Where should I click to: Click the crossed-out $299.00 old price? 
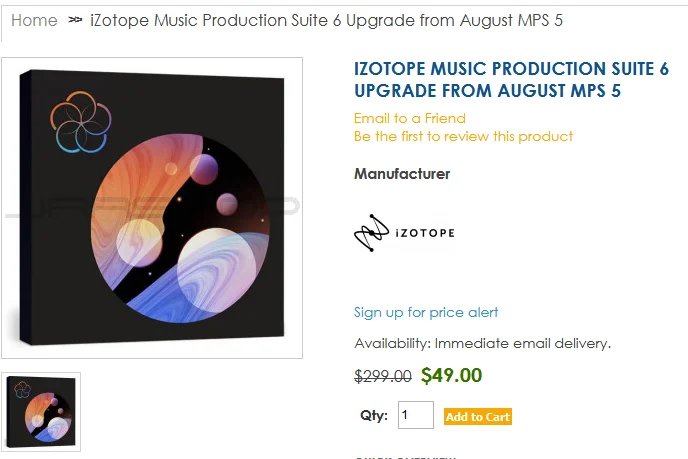(383, 376)
